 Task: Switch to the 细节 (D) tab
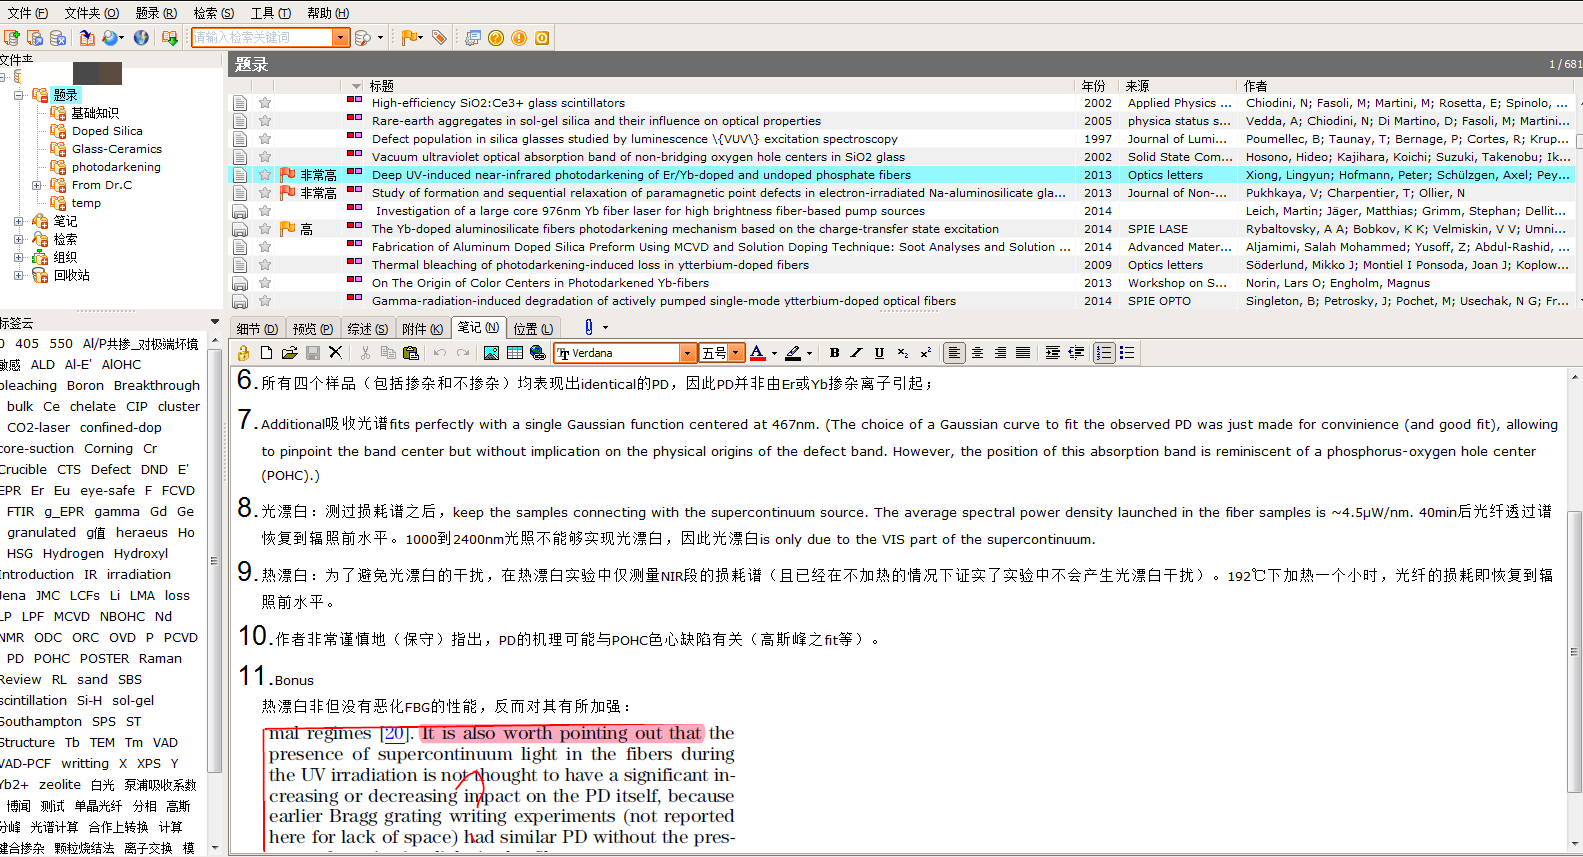257,329
